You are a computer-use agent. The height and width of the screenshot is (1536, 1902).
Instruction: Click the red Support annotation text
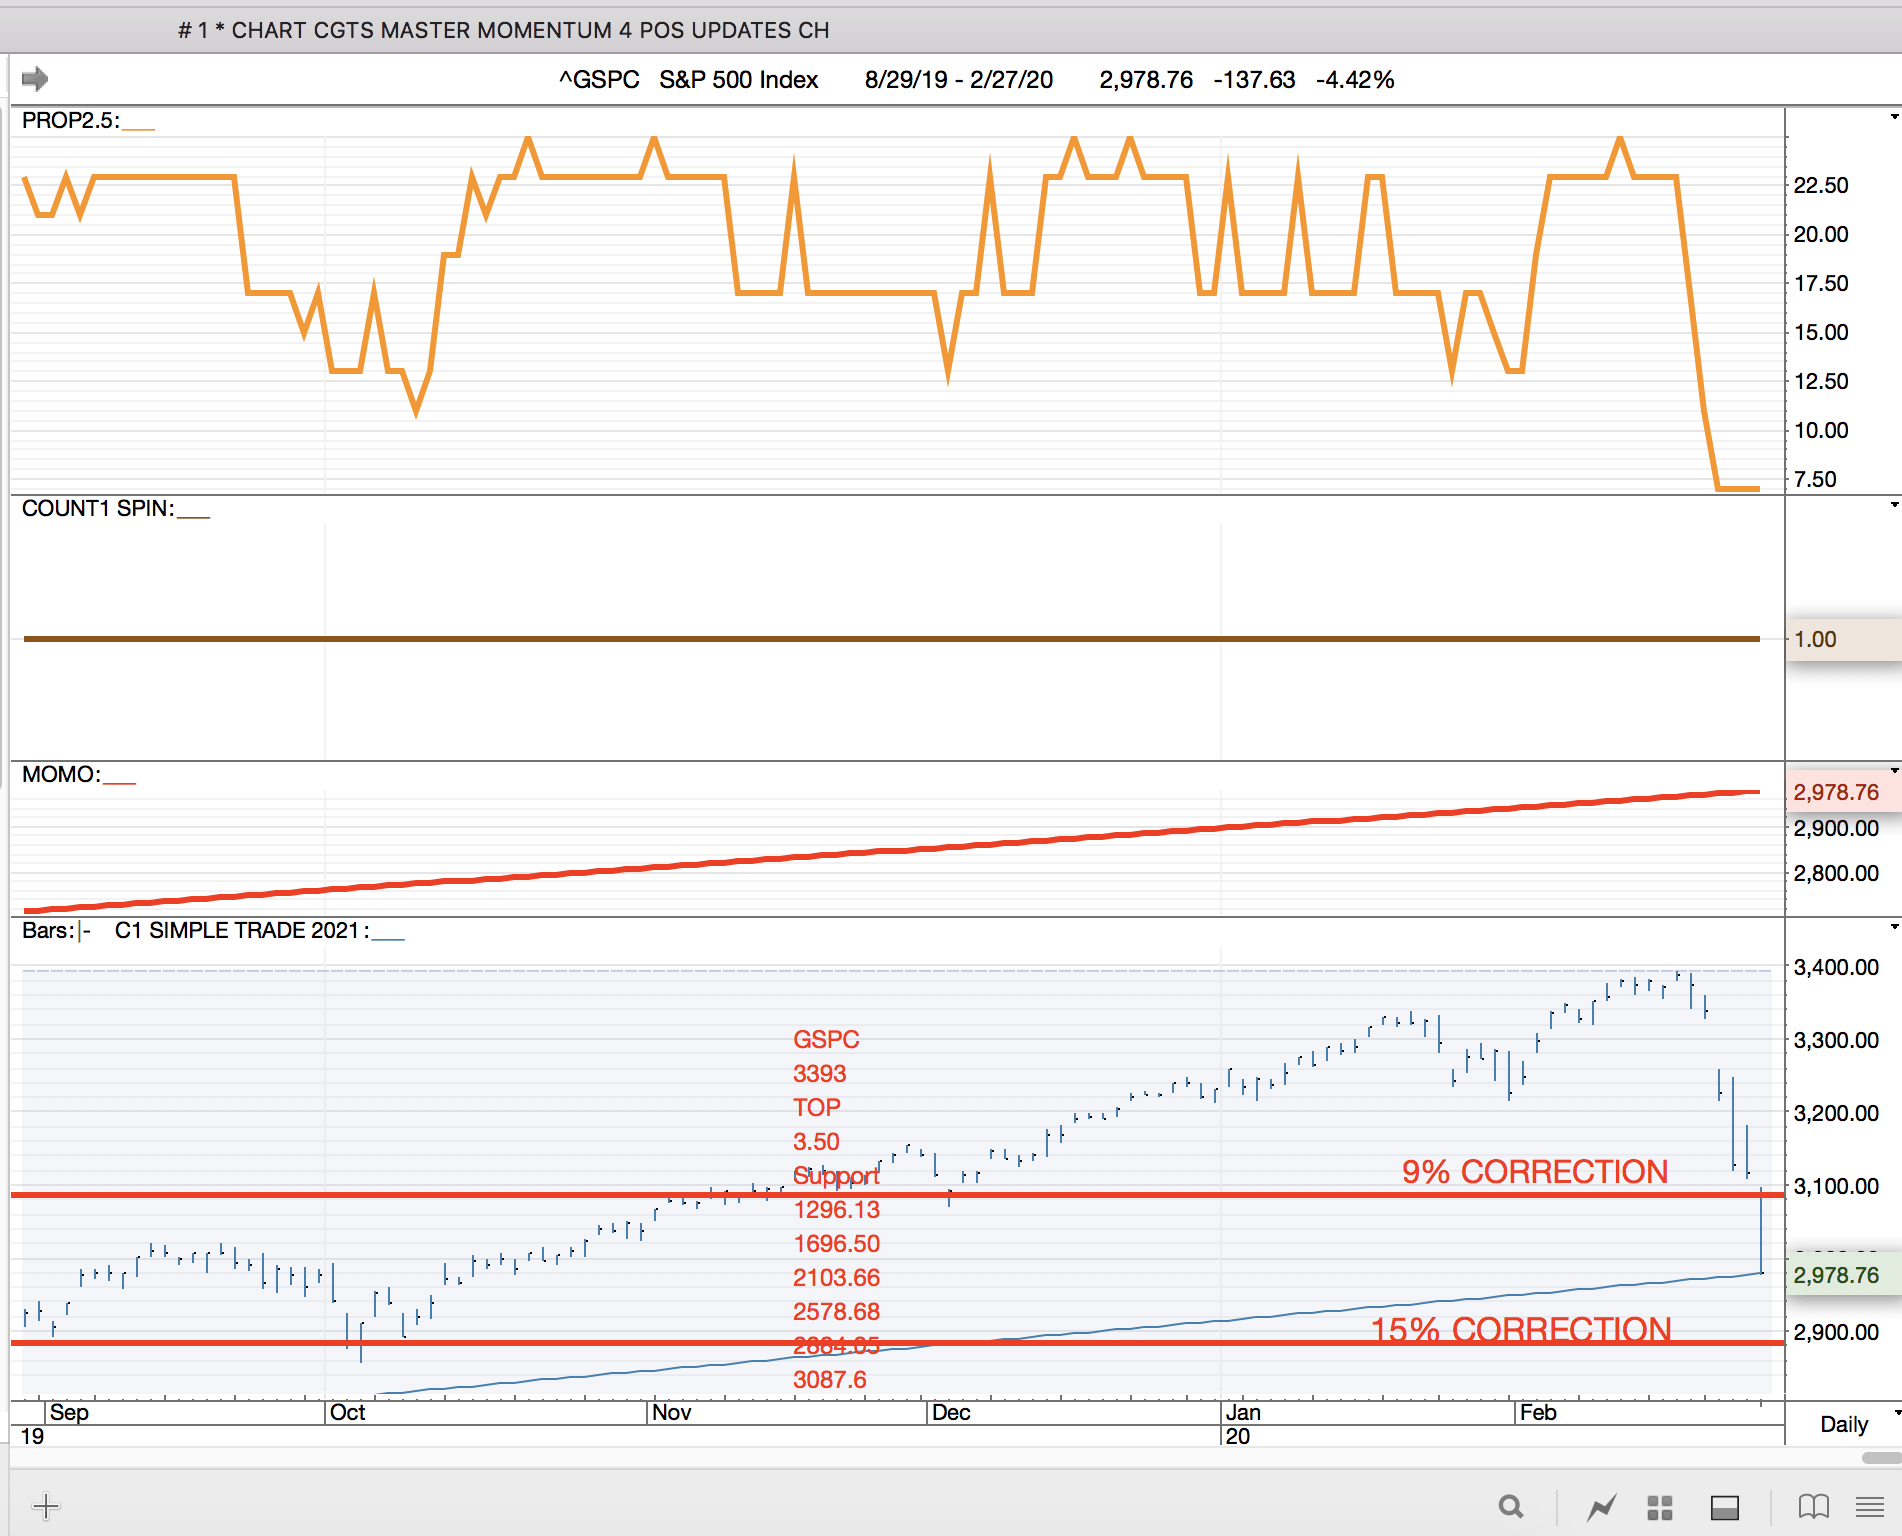coord(836,1175)
